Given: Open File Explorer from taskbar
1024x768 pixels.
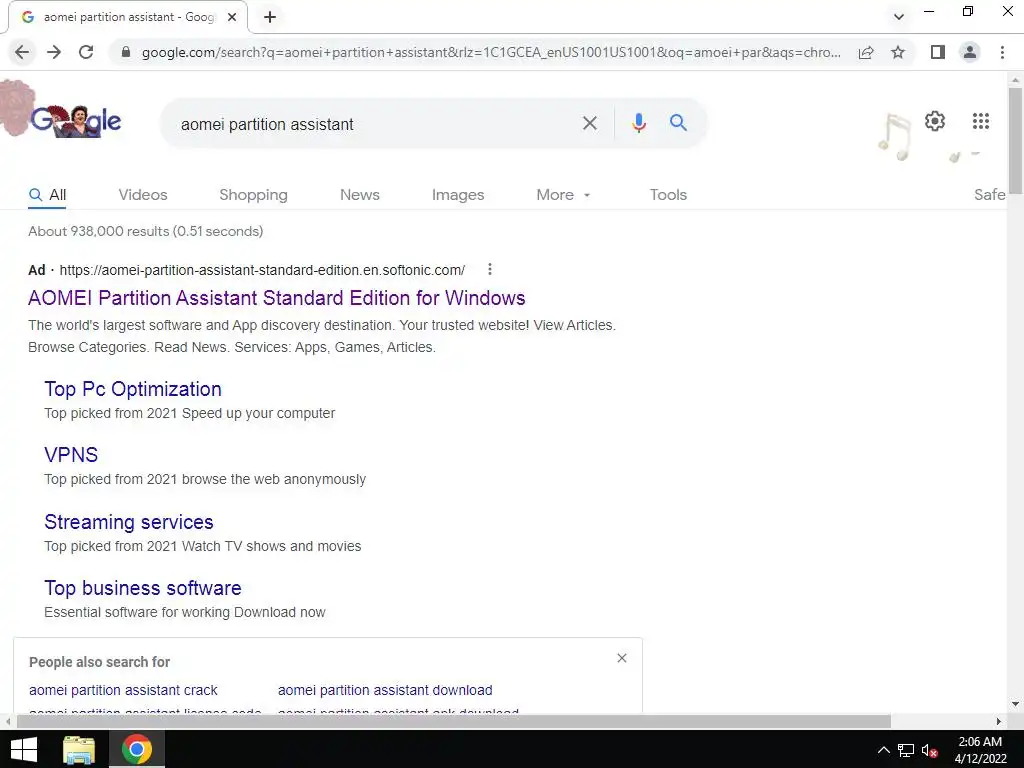Looking at the screenshot, I should [x=78, y=749].
